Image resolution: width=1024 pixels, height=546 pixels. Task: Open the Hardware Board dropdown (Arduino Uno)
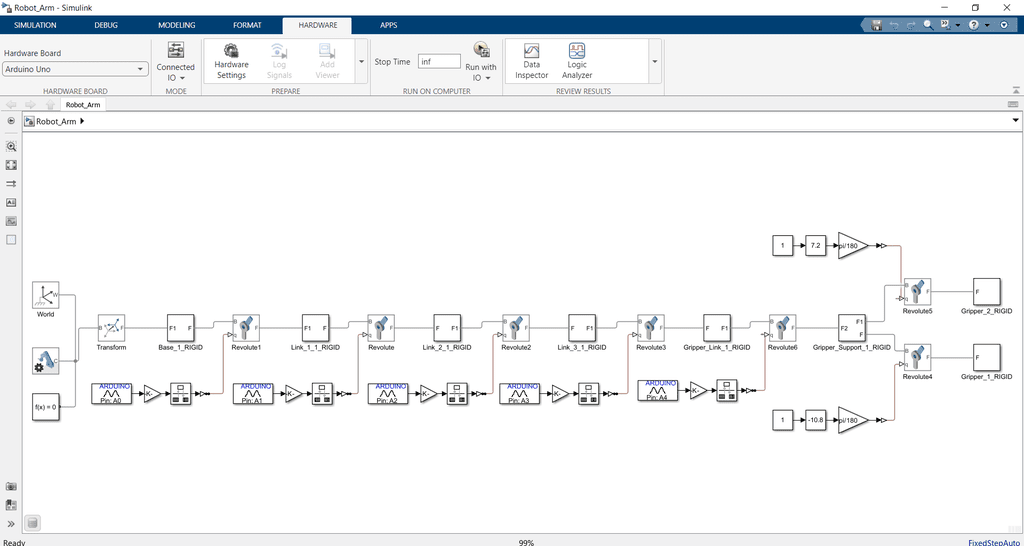(x=75, y=69)
